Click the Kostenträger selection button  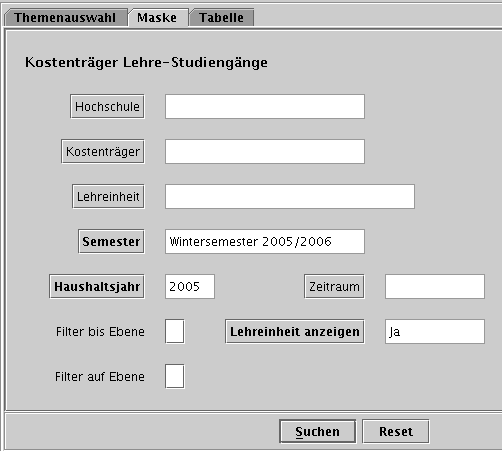click(x=103, y=151)
